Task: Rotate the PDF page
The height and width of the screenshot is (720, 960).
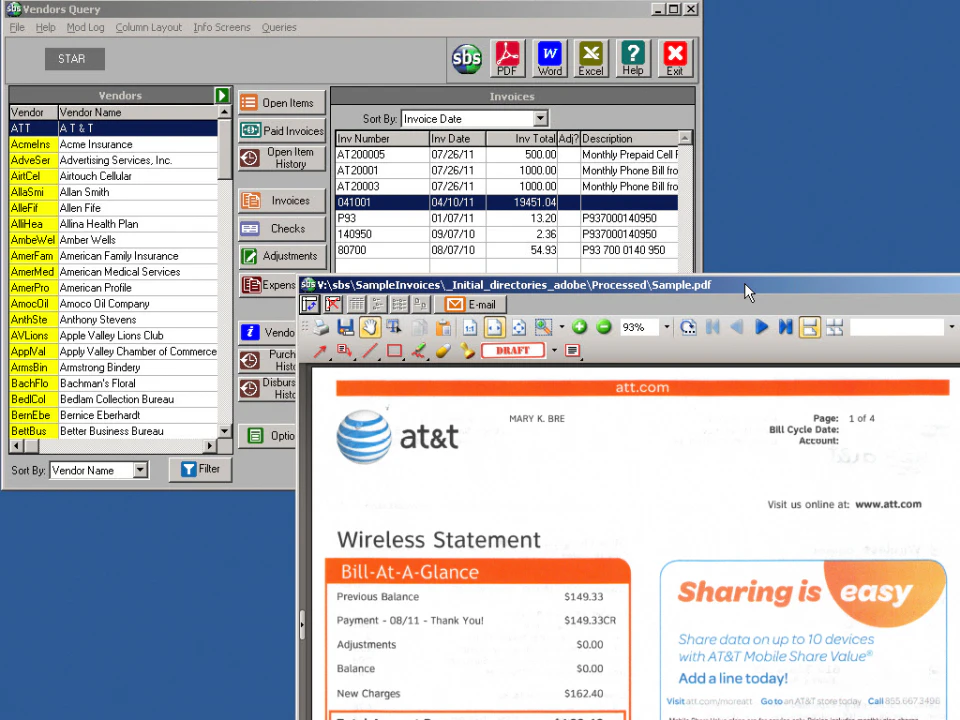Action: [x=688, y=328]
